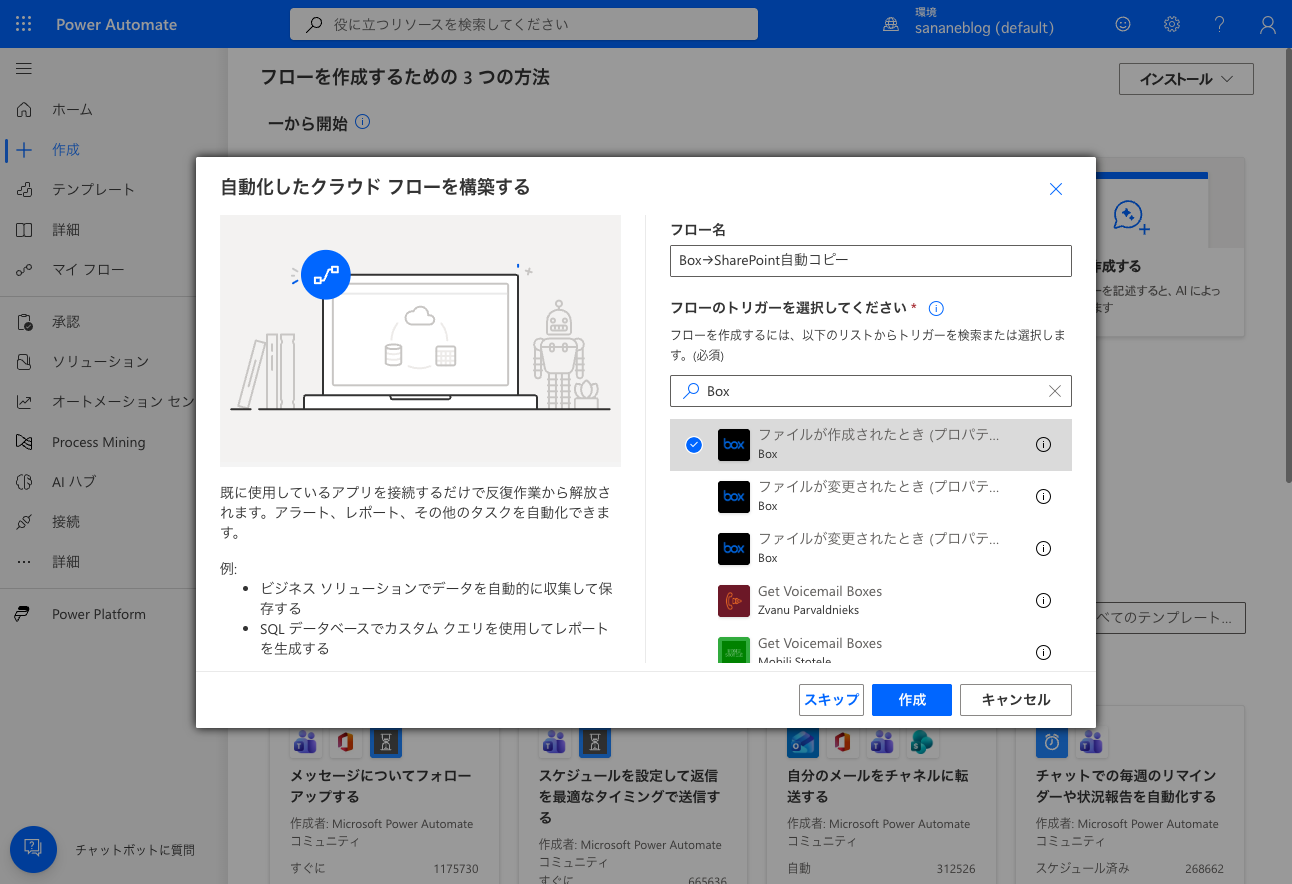Edit the フロー名 text field

[870, 260]
